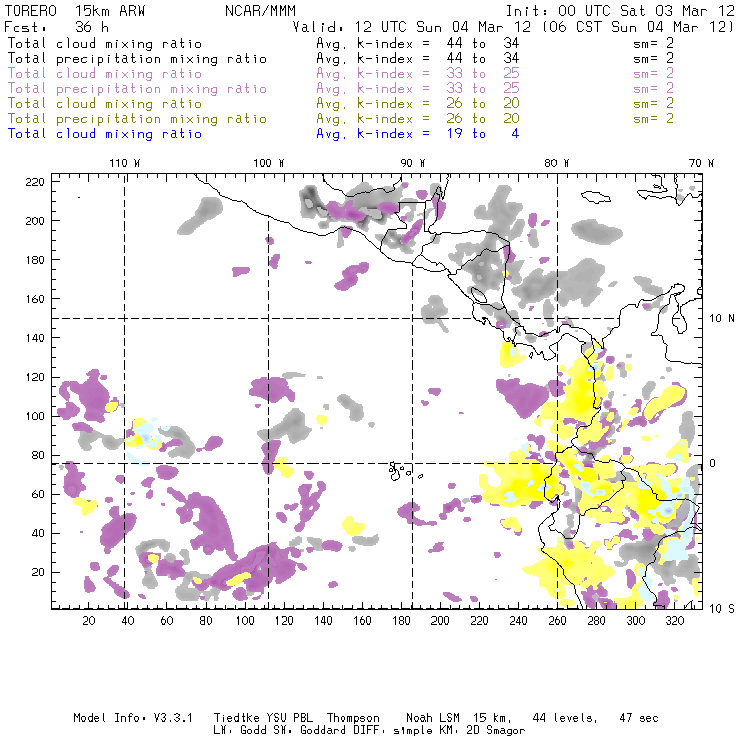Select the "44 levels," text

tap(565, 718)
